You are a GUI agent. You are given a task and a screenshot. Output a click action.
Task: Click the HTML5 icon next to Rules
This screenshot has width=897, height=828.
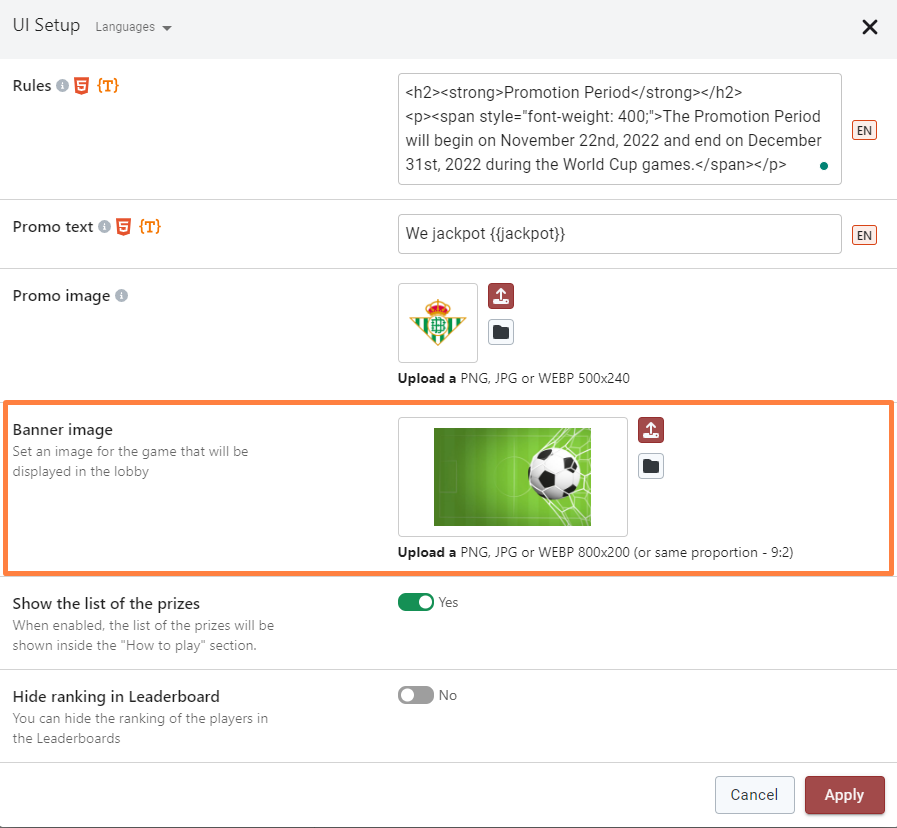pos(82,87)
